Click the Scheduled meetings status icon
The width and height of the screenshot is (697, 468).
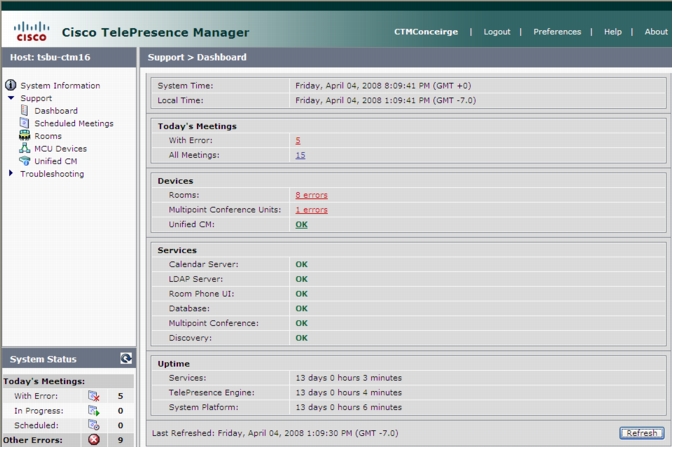pyautogui.click(x=93, y=425)
